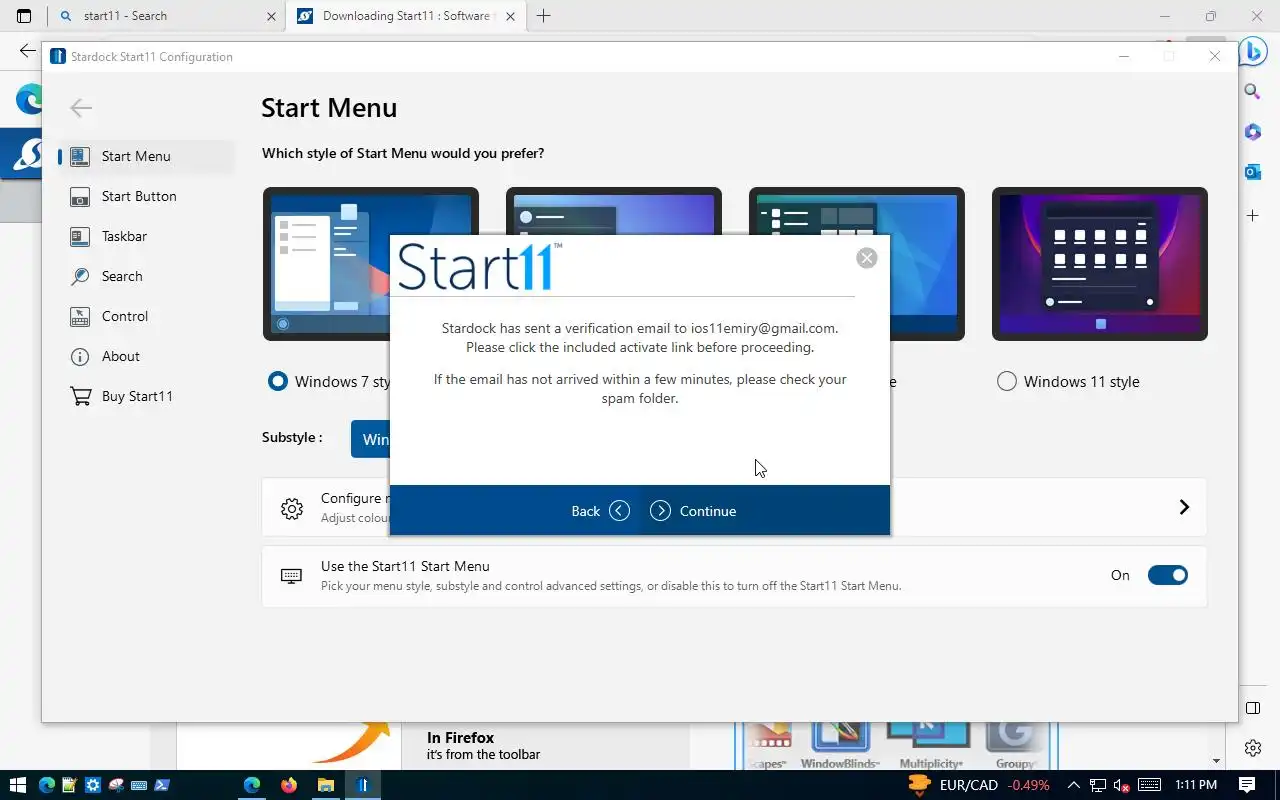This screenshot has width=1280, height=800.
Task: Turn off the Use the Start11 Start Menu toggle
Action: 1167,575
